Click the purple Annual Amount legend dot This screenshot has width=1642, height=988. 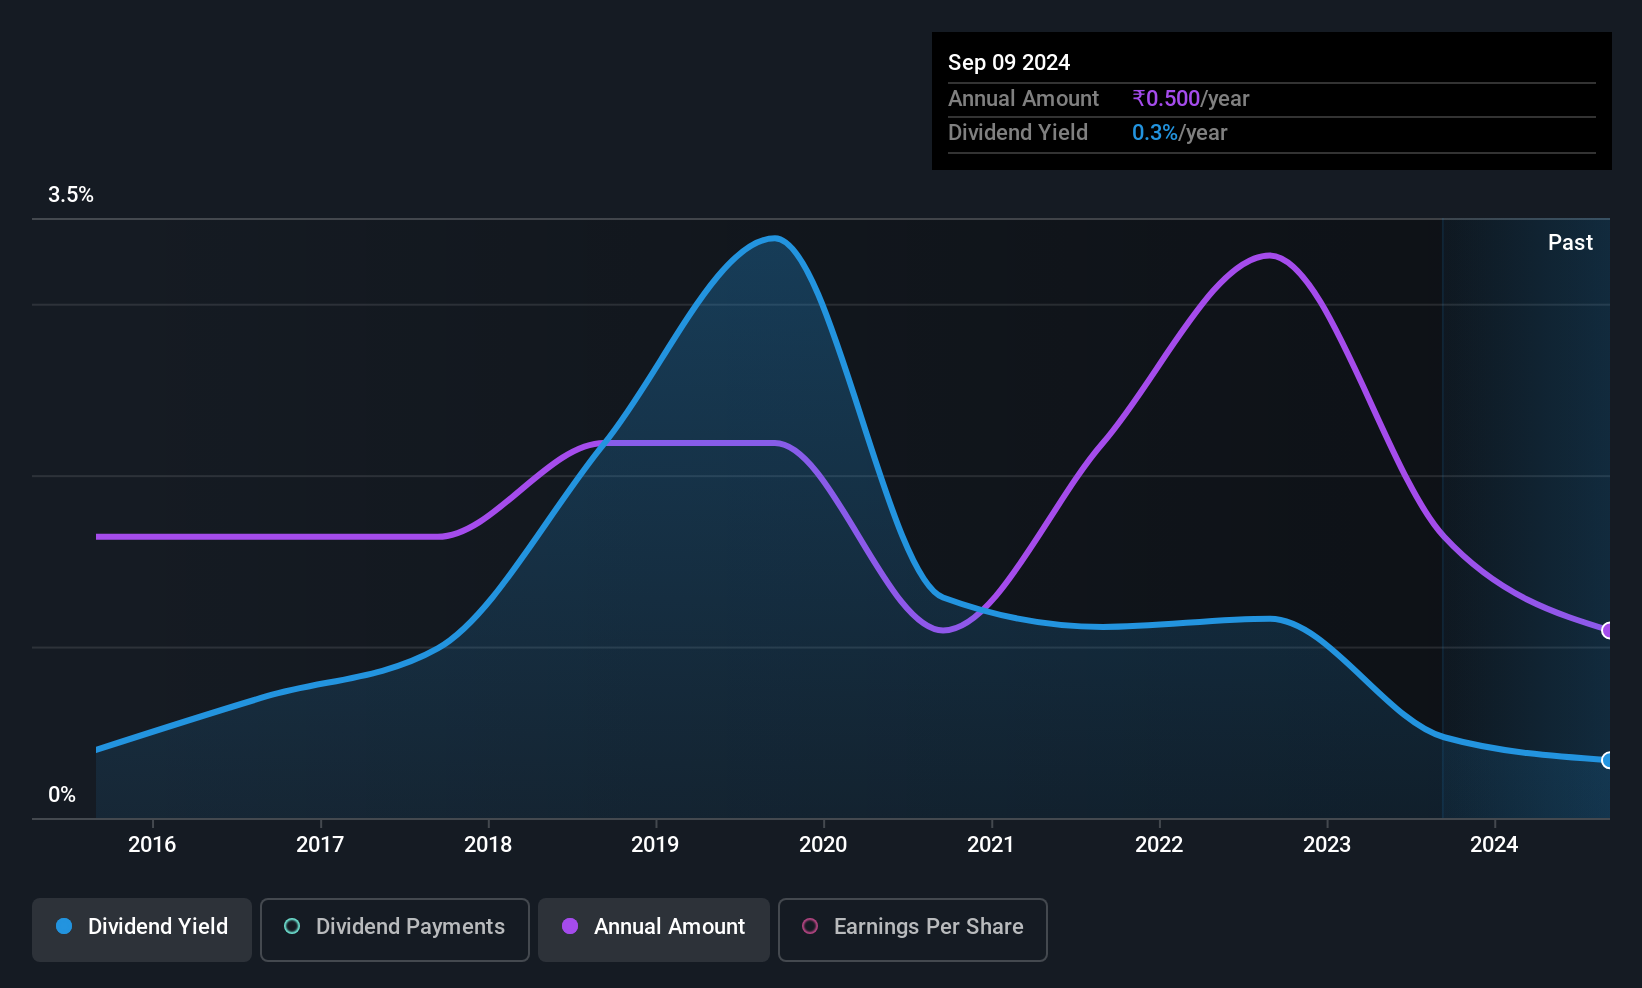pos(570,926)
